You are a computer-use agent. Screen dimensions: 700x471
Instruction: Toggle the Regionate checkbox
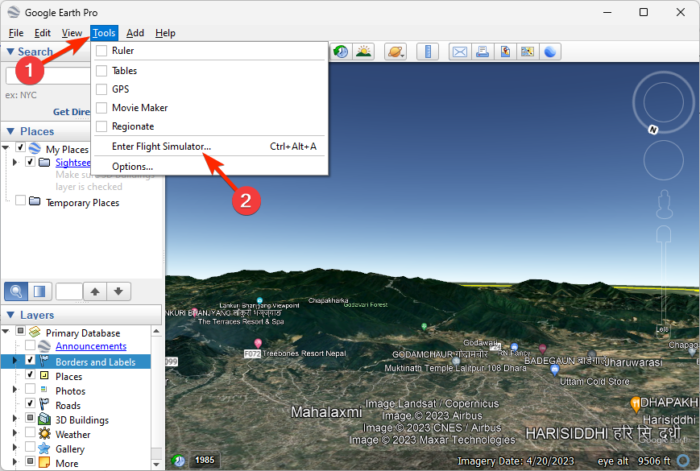[102, 126]
